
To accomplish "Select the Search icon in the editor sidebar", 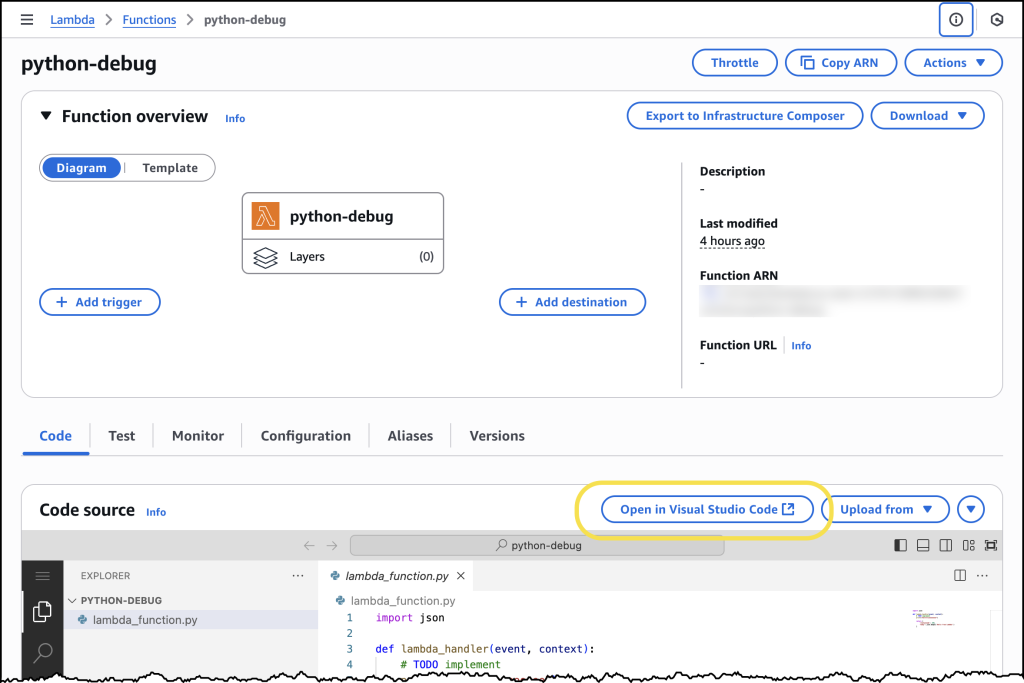I will (x=43, y=653).
